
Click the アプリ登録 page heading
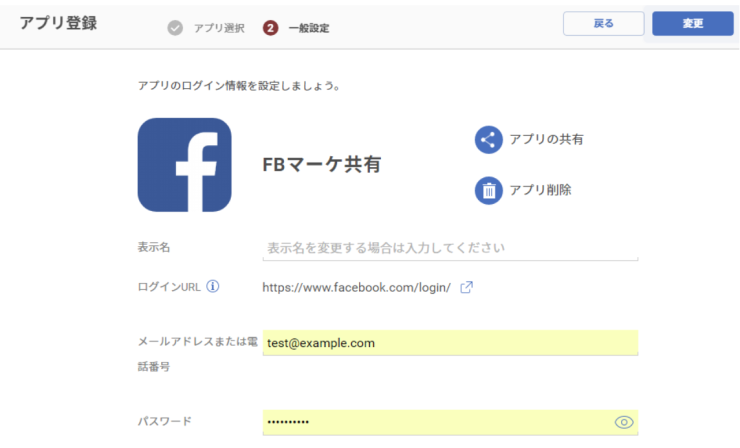pyautogui.click(x=58, y=24)
